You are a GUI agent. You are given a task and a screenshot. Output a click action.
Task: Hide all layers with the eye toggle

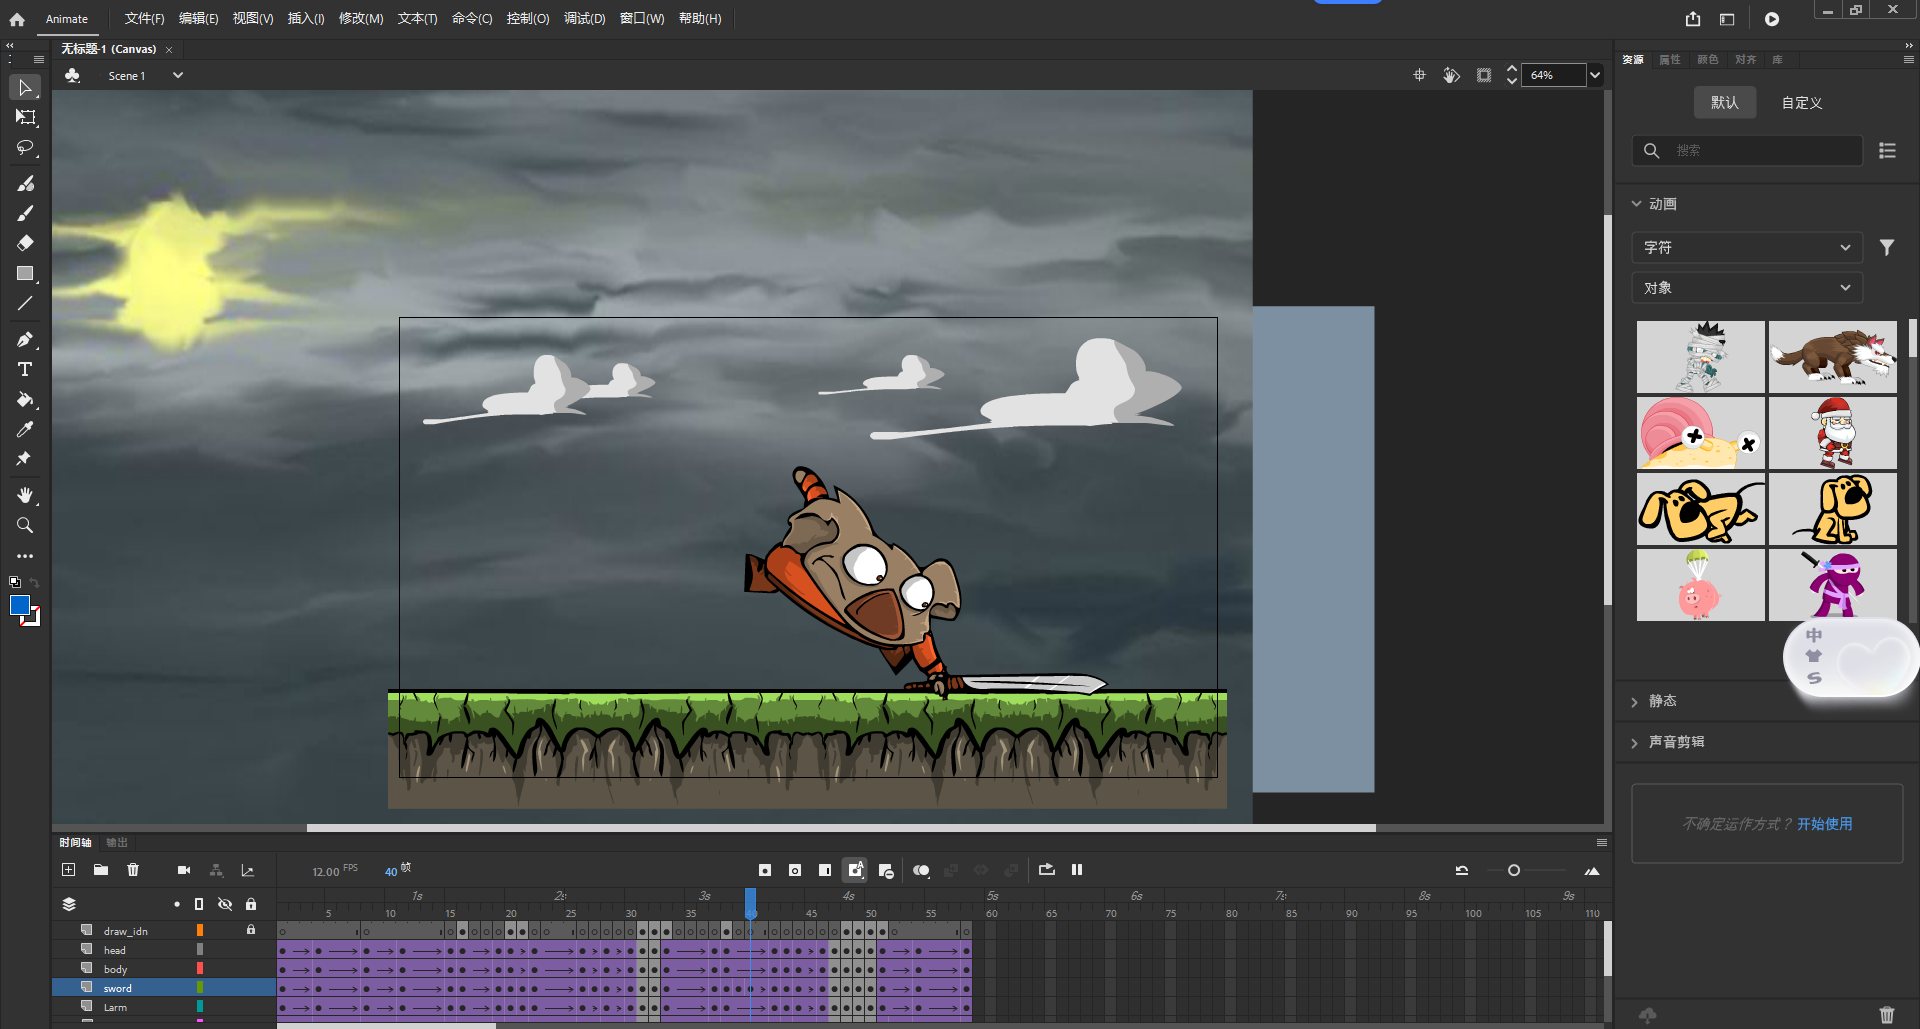point(225,904)
